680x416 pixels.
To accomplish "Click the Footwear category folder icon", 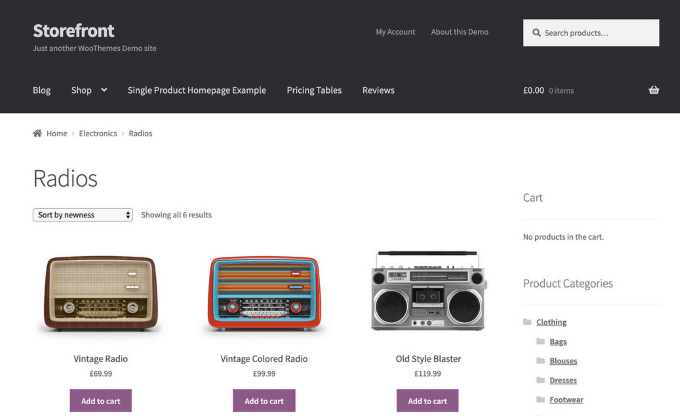I will [x=540, y=400].
